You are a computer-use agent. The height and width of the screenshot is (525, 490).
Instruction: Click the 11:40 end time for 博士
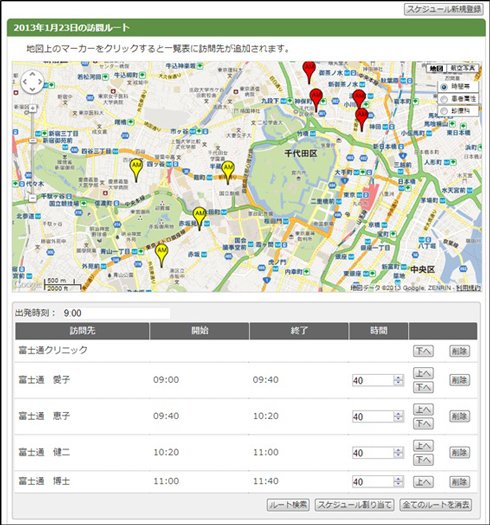tap(266, 481)
